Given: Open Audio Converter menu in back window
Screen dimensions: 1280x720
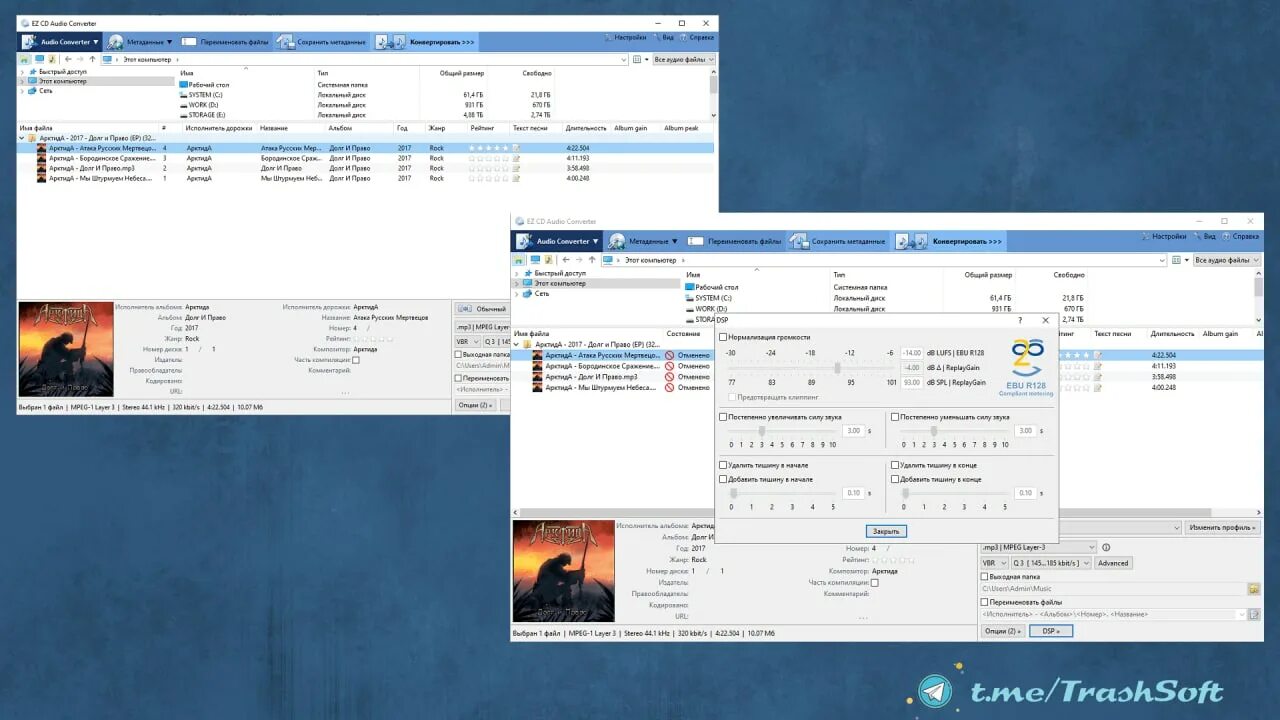Looking at the screenshot, I should point(61,42).
